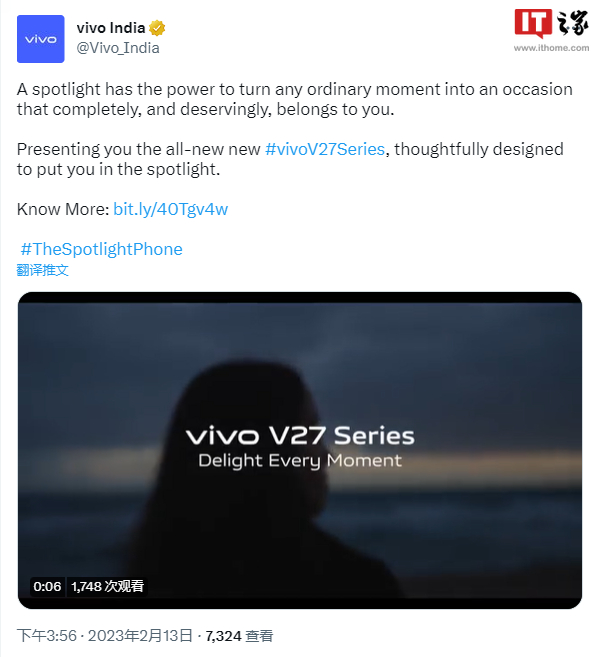Viewport: 598px width, 657px height.
Task: Open the 下午3:56 timestamp
Action: pyautogui.click(x=47, y=636)
